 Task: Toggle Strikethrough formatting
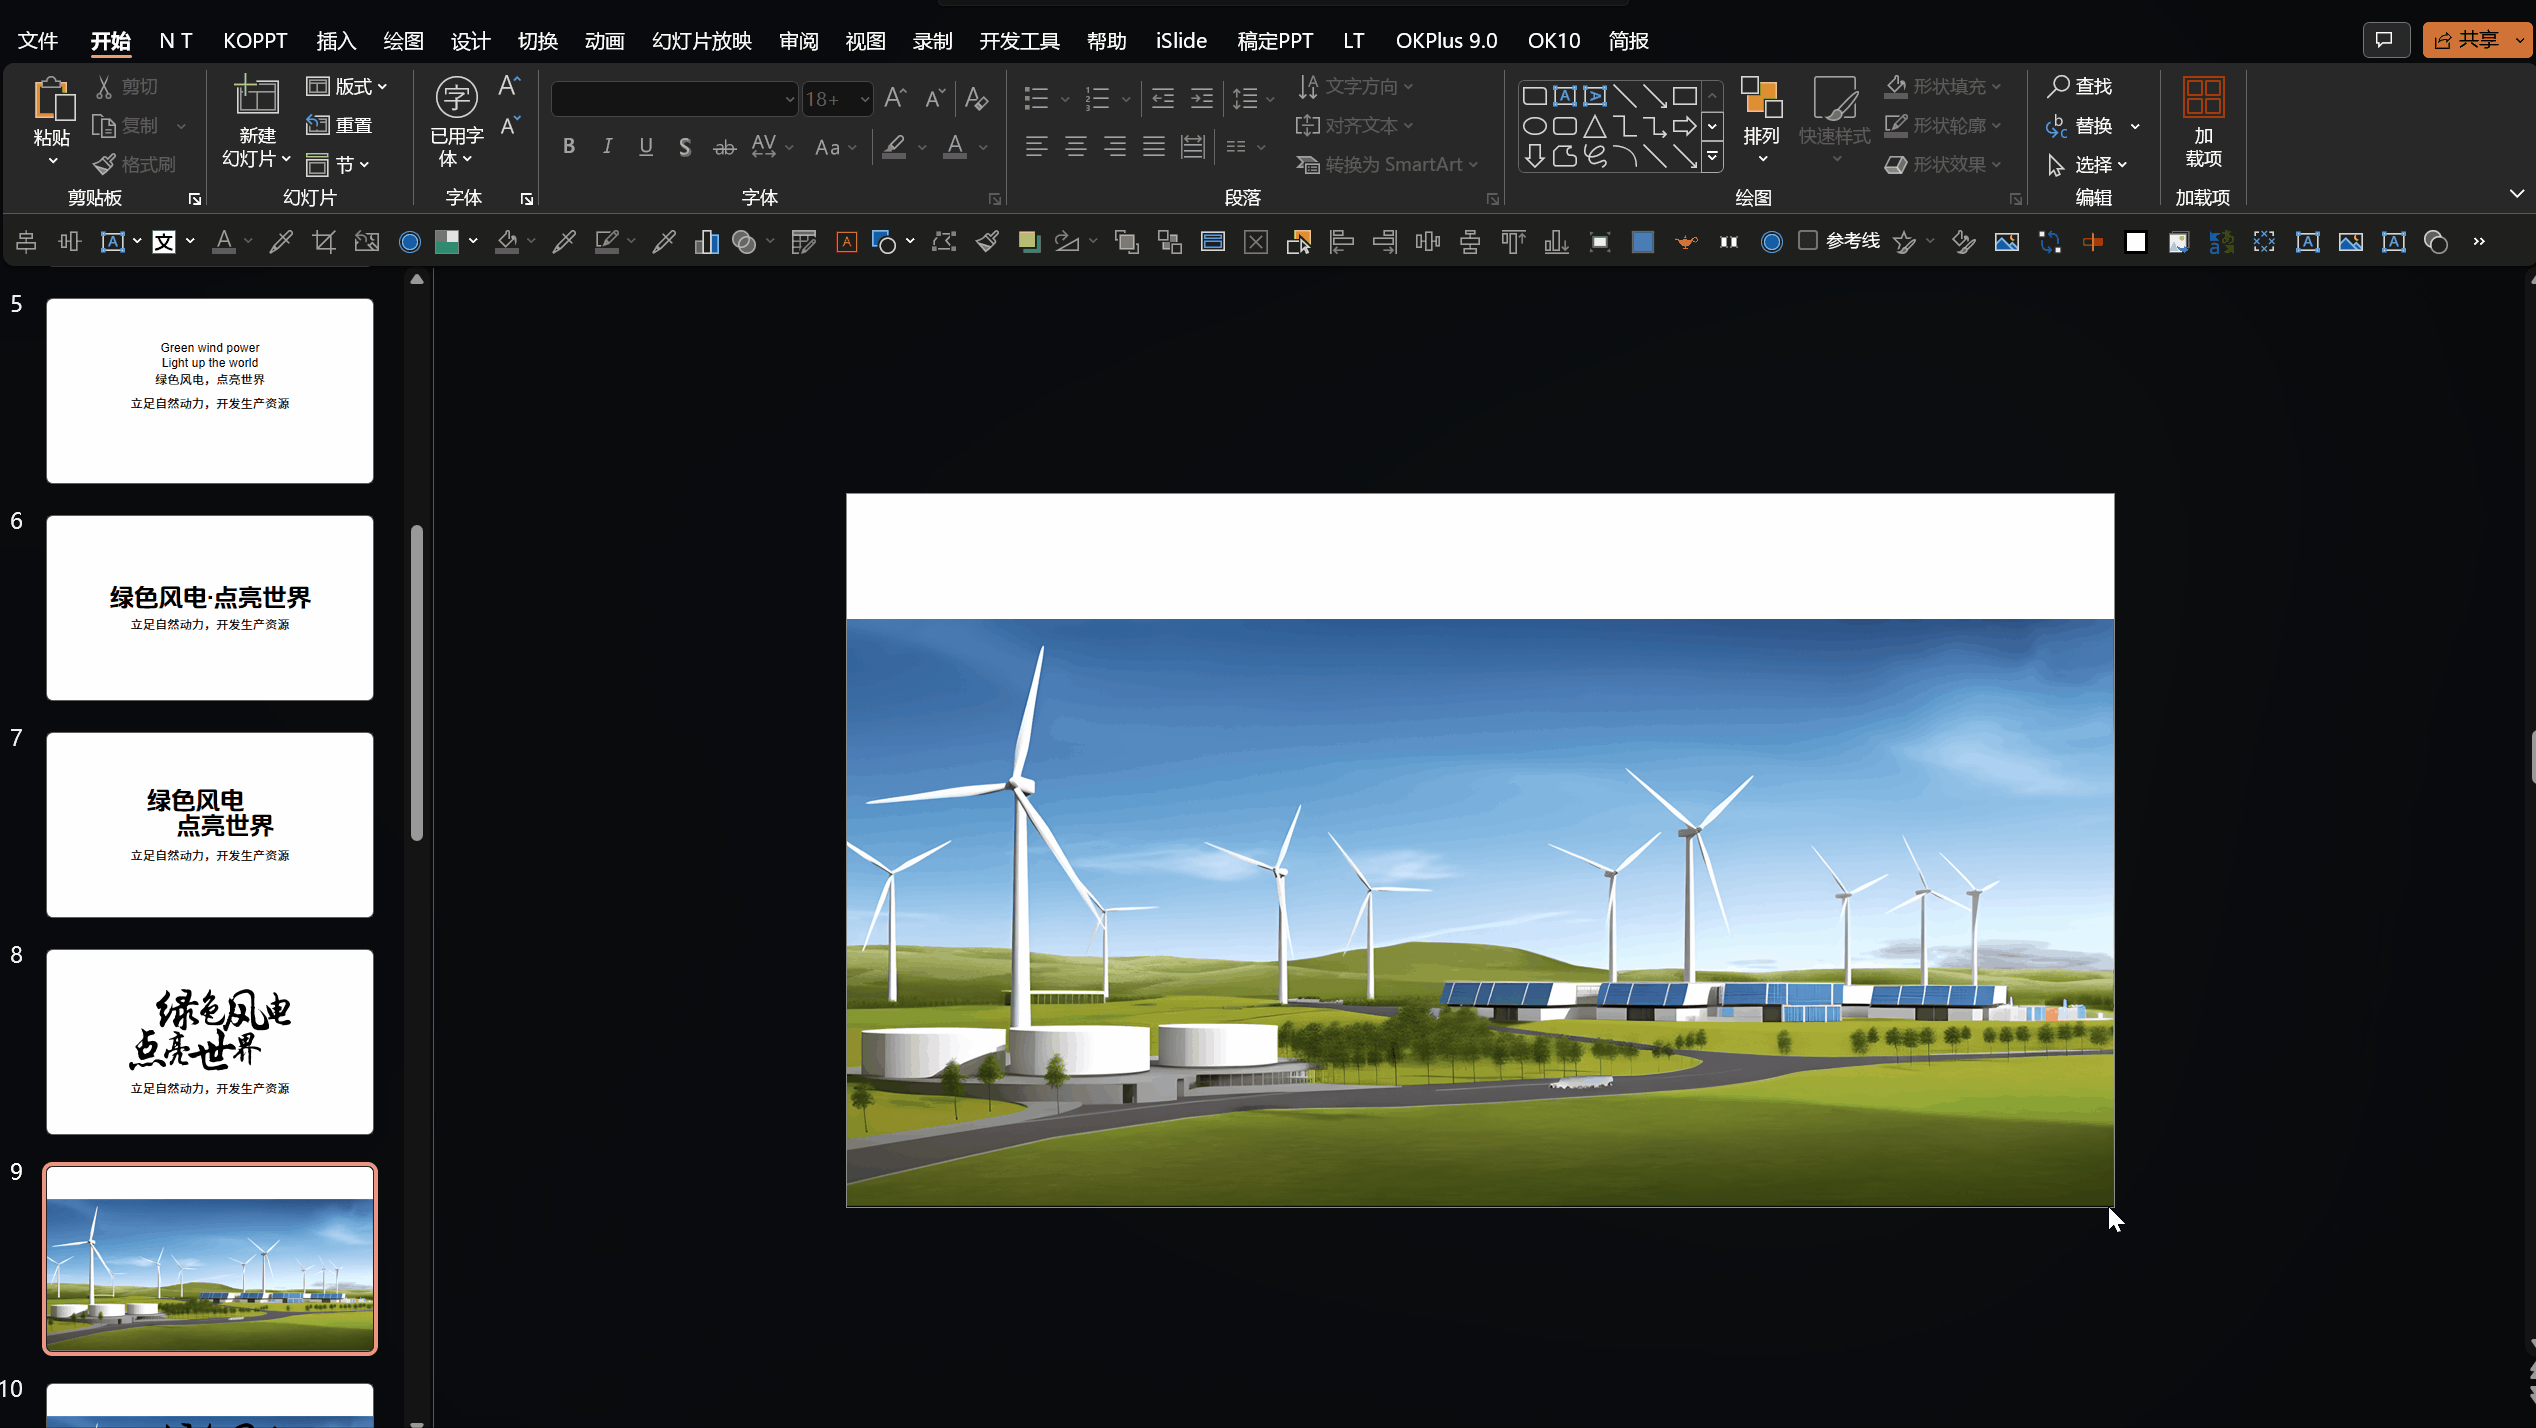click(724, 147)
